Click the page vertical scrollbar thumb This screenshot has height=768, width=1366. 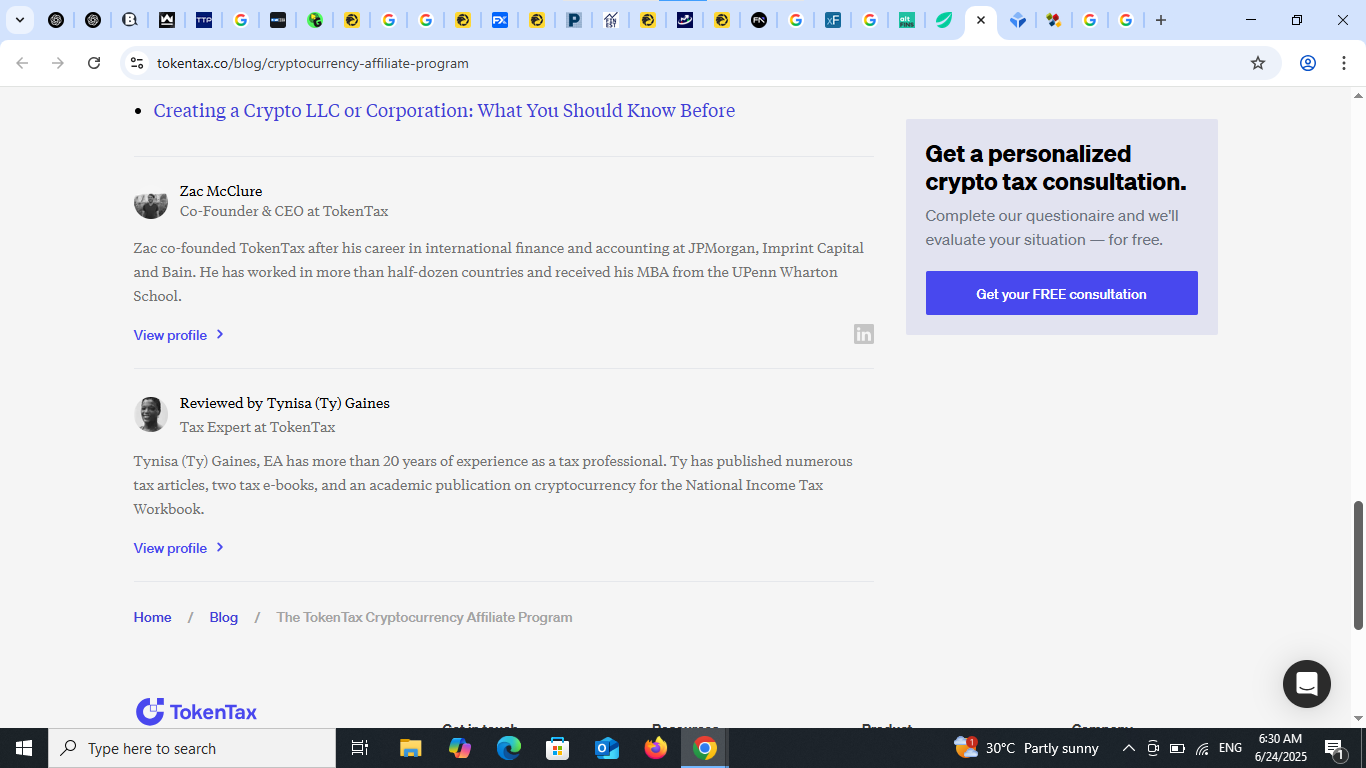coord(1358,565)
